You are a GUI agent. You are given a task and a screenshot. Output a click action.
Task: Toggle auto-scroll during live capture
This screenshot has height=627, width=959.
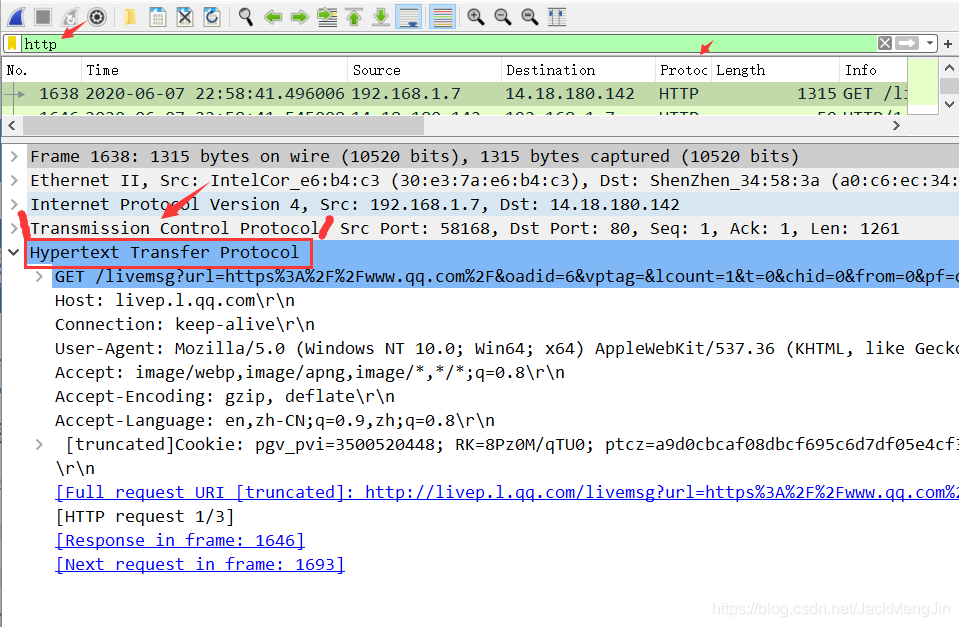click(409, 17)
